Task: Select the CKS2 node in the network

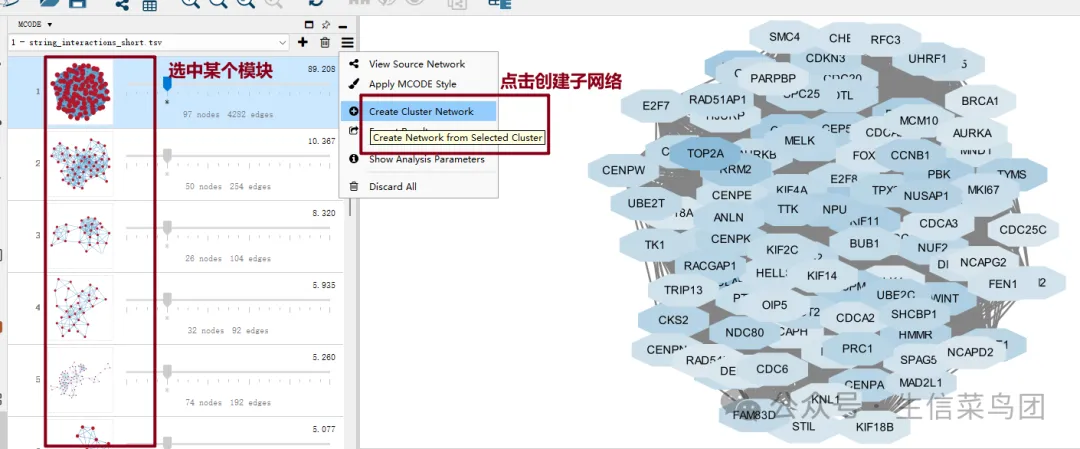Action: coord(673,320)
